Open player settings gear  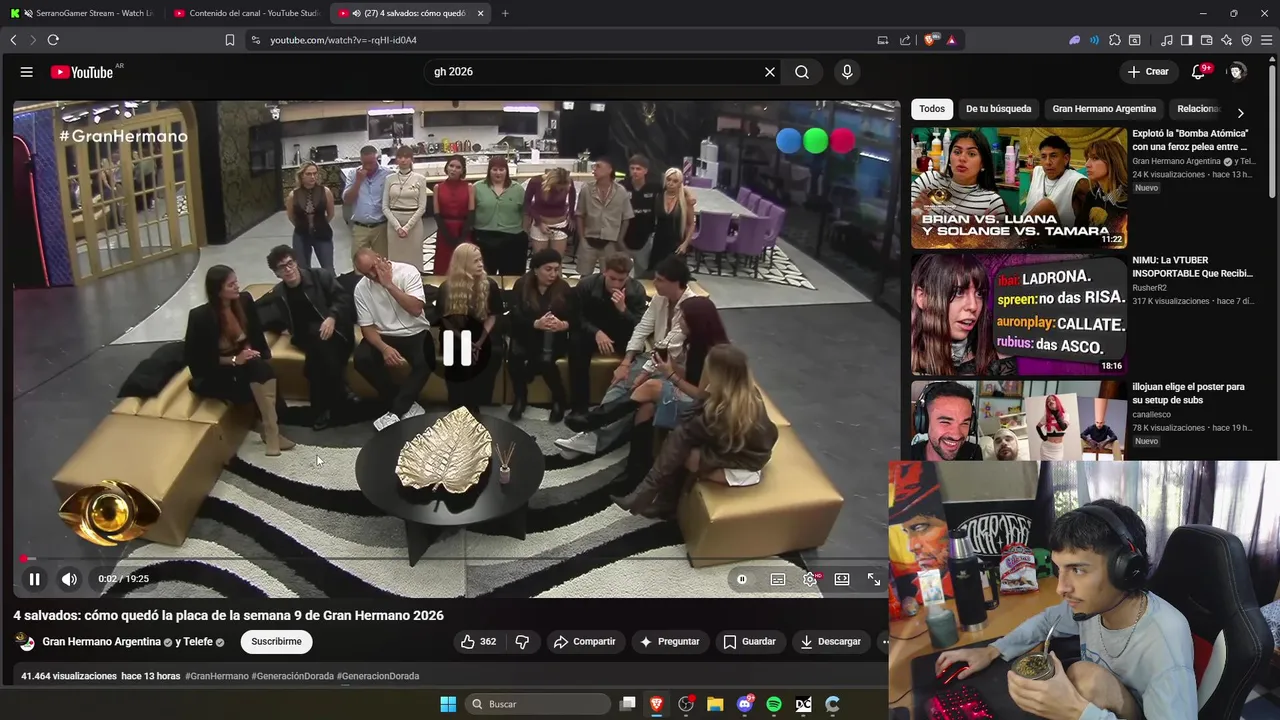810,579
